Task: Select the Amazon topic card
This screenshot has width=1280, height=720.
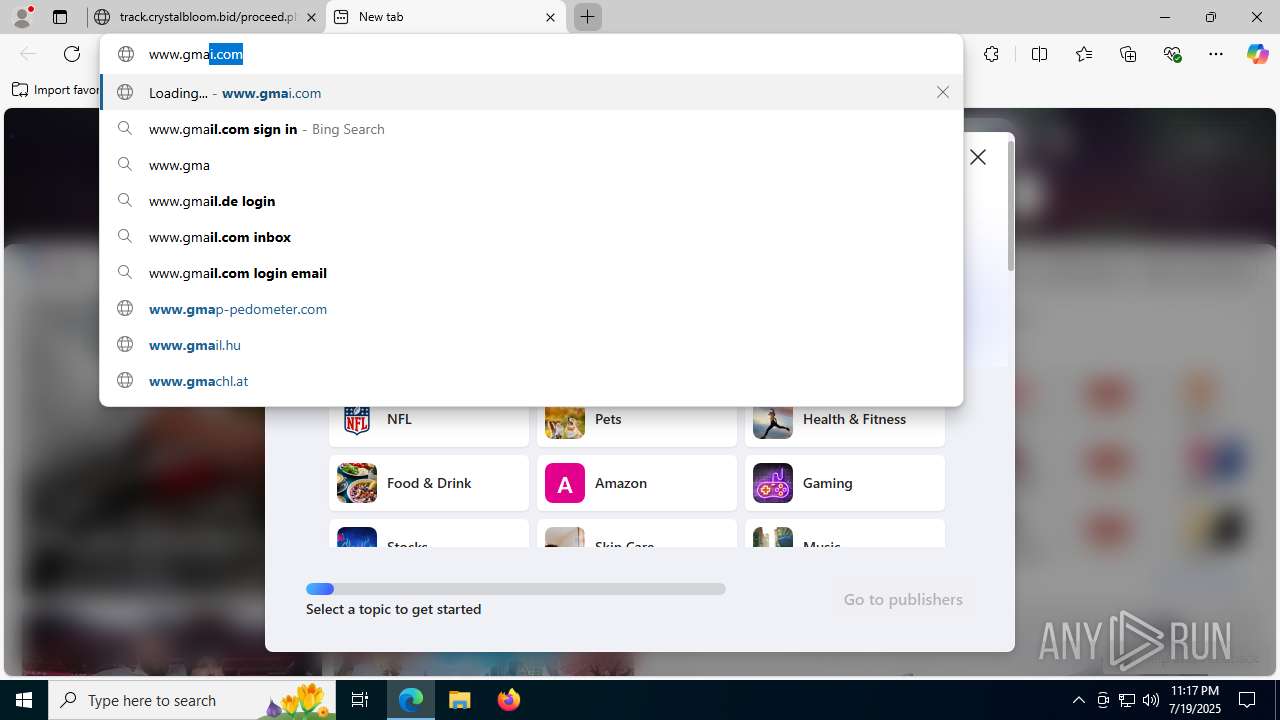Action: pos(637,483)
